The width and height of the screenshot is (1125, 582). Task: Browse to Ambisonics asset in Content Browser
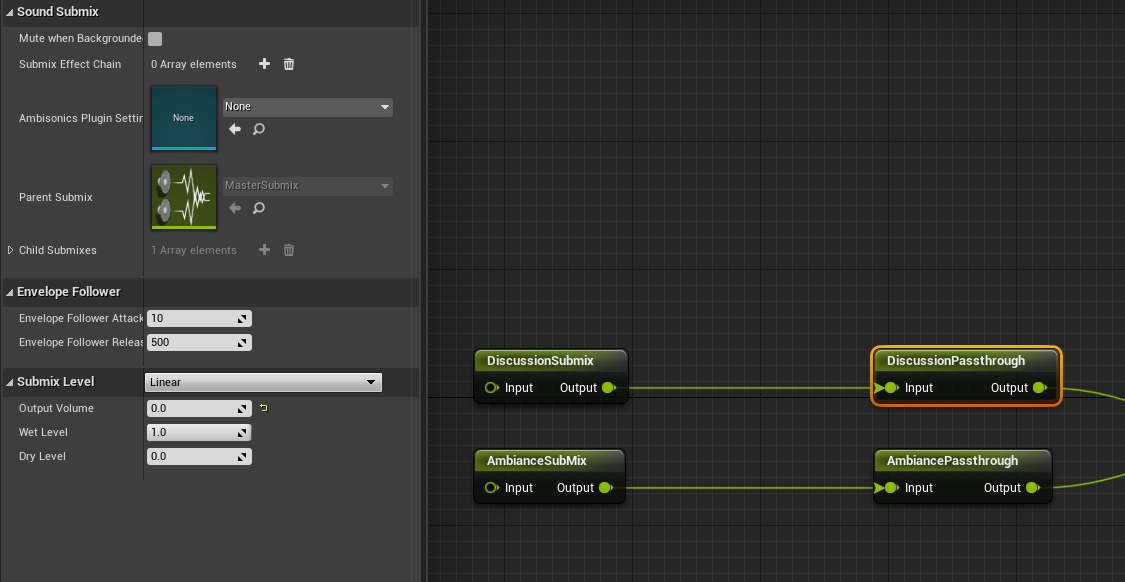tap(259, 129)
